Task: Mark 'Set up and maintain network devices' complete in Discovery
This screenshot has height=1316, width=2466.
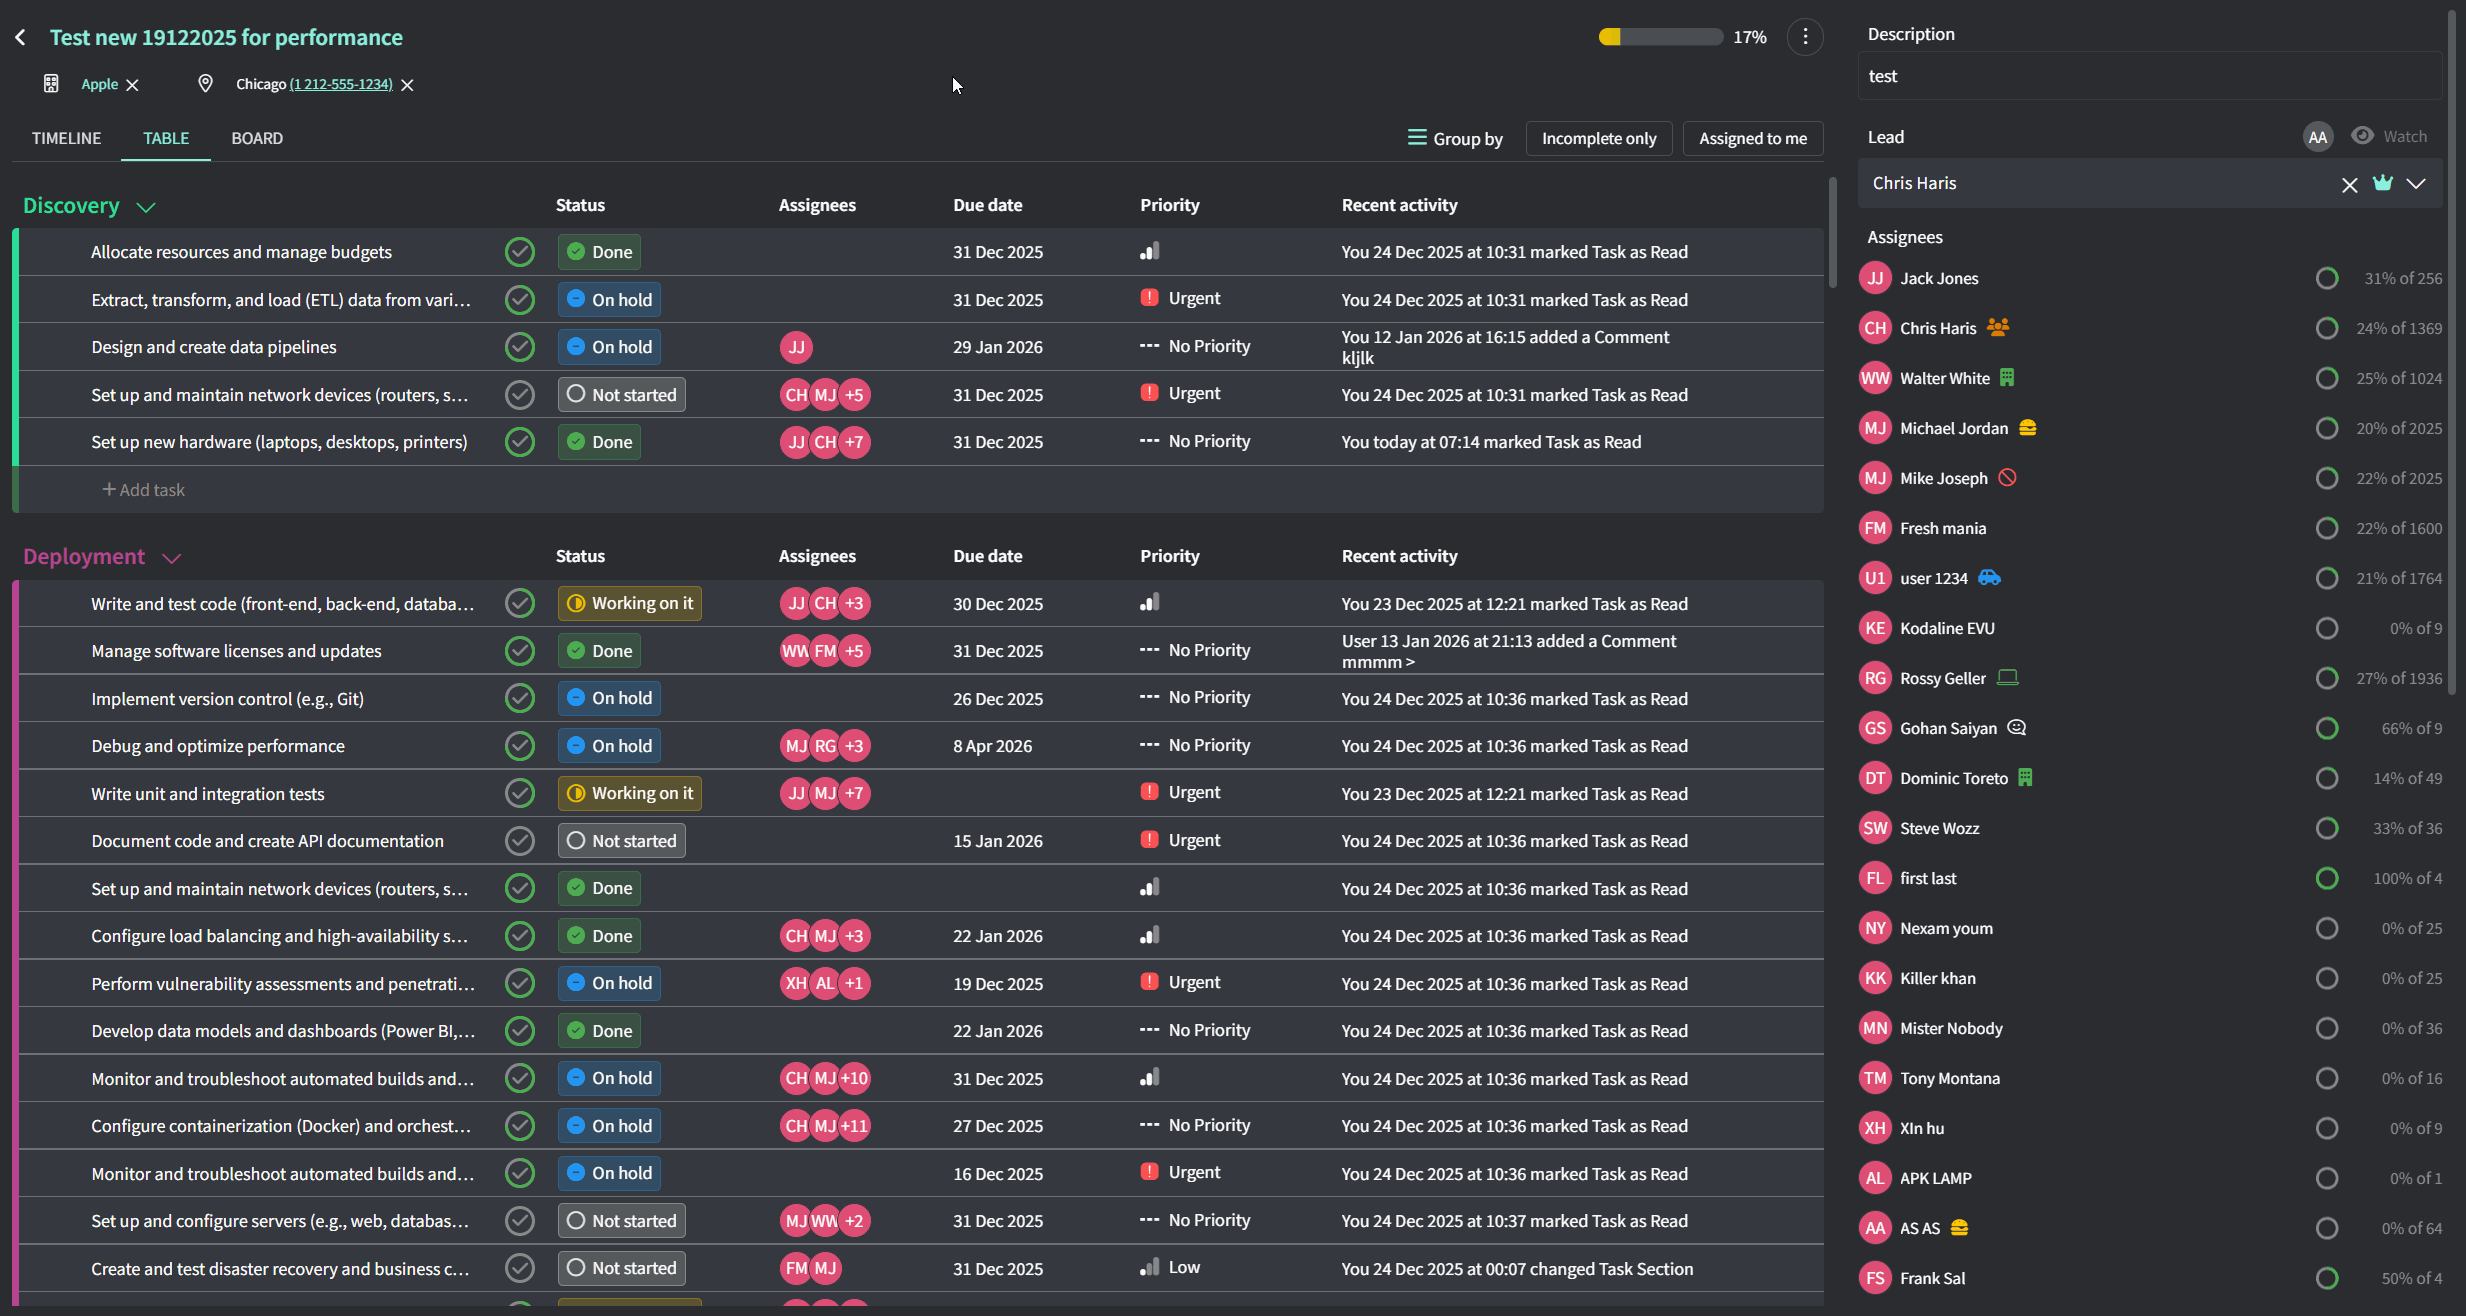Action: coord(519,395)
